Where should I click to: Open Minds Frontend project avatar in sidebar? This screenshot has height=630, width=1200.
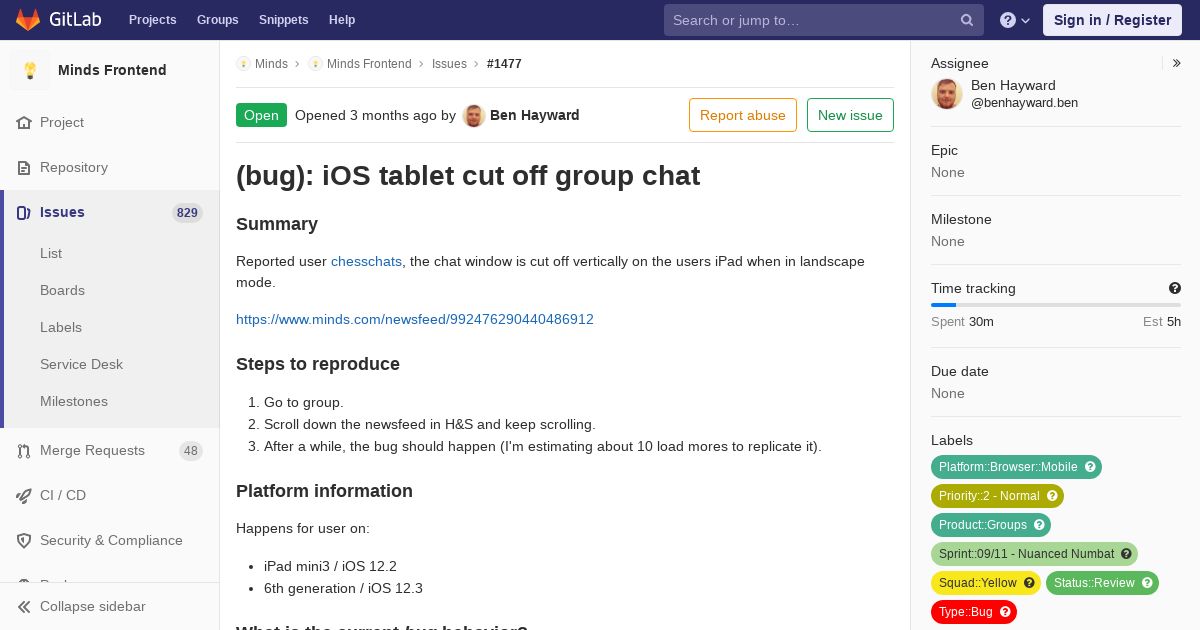30,70
